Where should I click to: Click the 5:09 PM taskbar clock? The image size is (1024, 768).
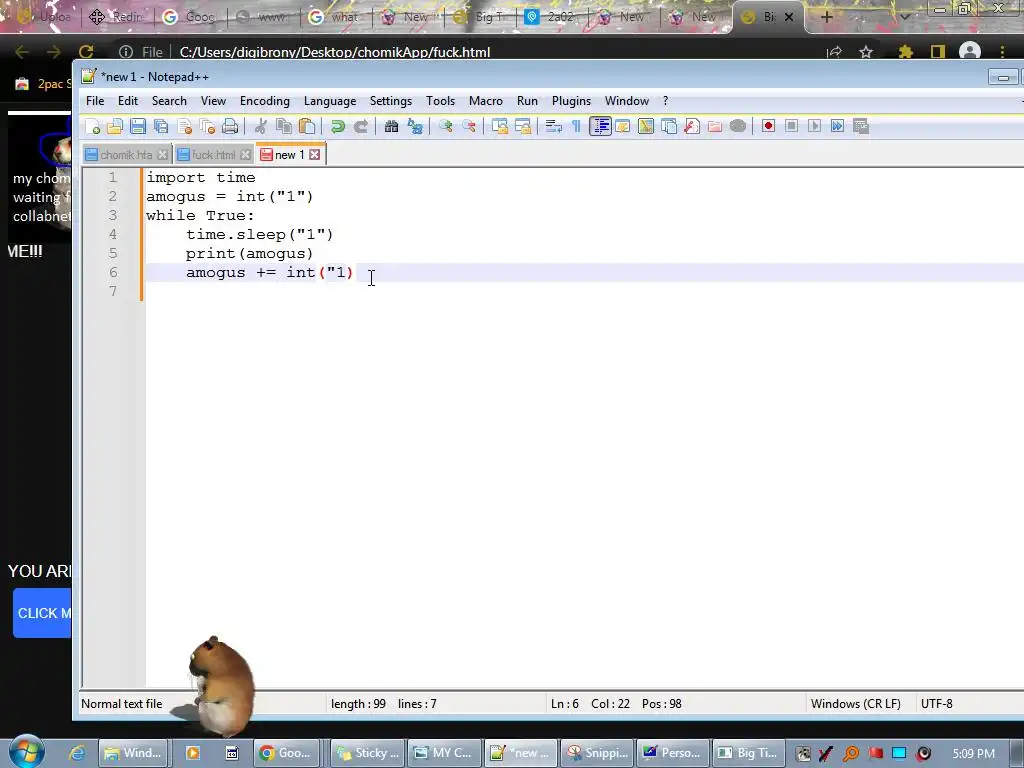click(x=973, y=754)
